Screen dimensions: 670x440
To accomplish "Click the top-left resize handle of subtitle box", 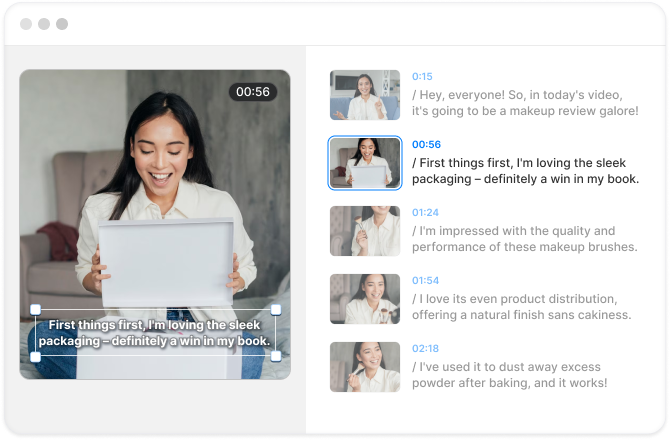I will point(36,309).
